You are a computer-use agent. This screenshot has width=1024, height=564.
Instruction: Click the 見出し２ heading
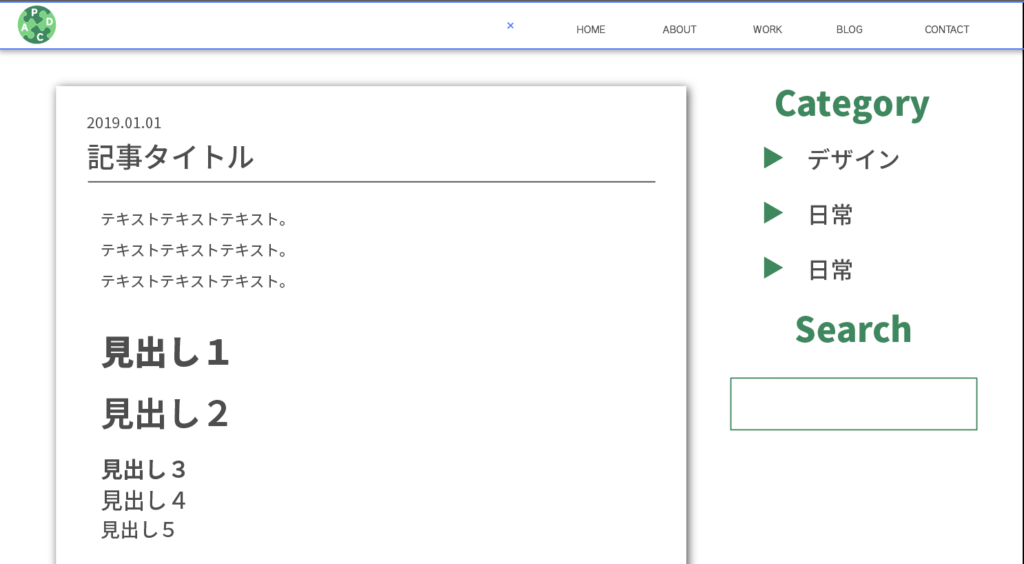coord(165,413)
